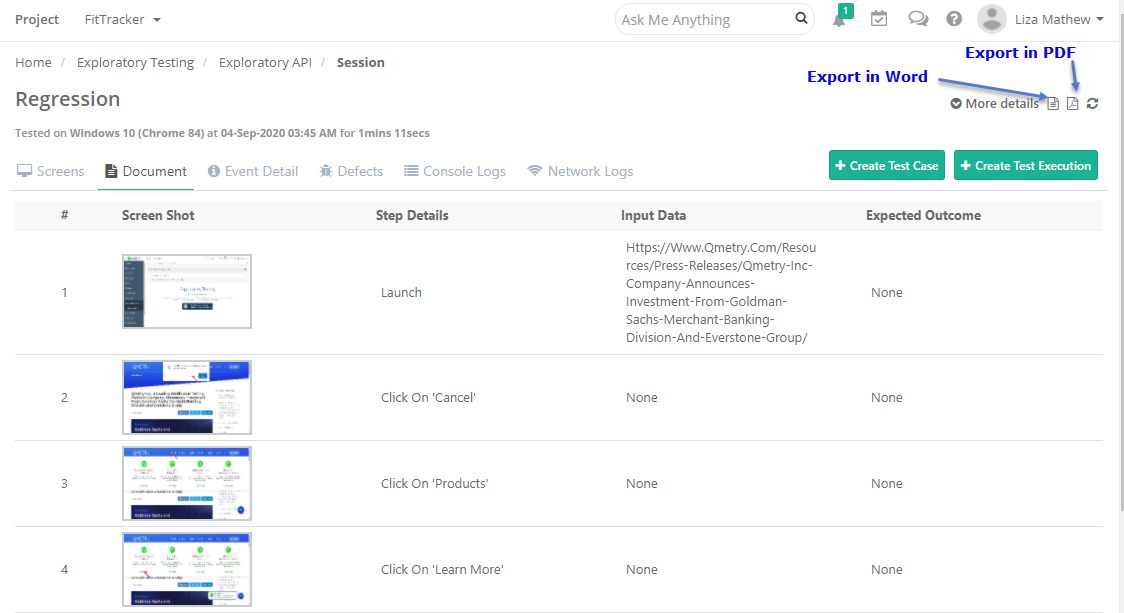The height and width of the screenshot is (613, 1124).
Task: Open the Network Logs tab
Action: click(580, 171)
